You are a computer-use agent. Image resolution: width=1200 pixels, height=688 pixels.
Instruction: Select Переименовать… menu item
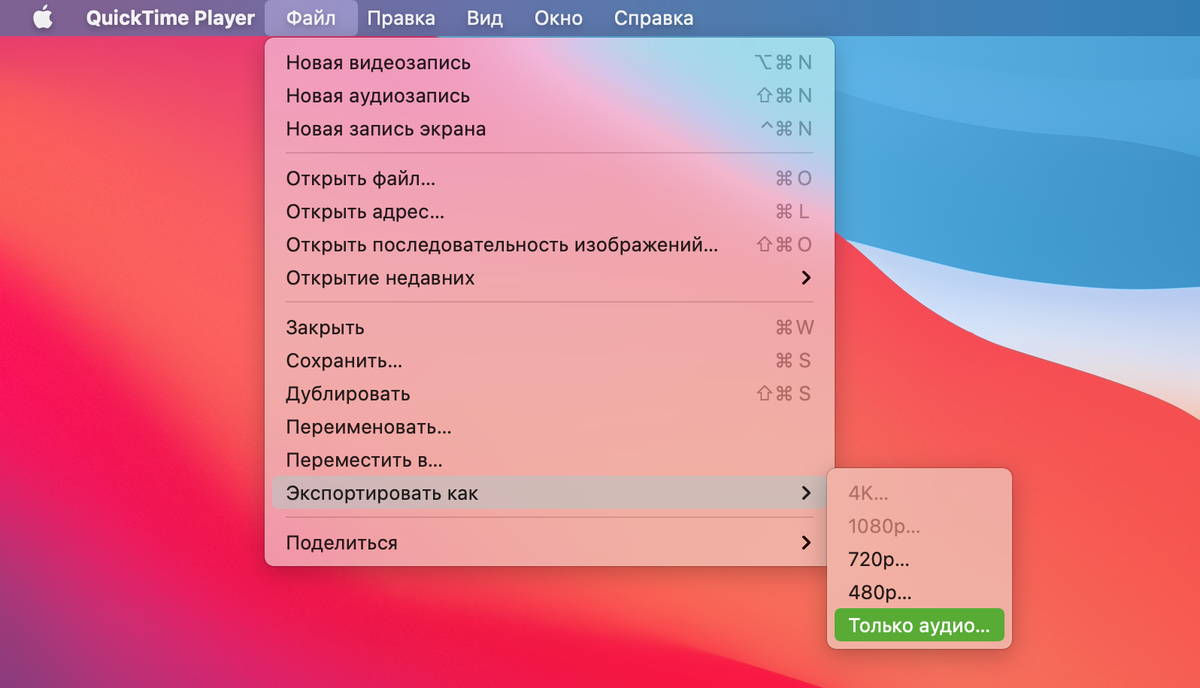point(549,427)
